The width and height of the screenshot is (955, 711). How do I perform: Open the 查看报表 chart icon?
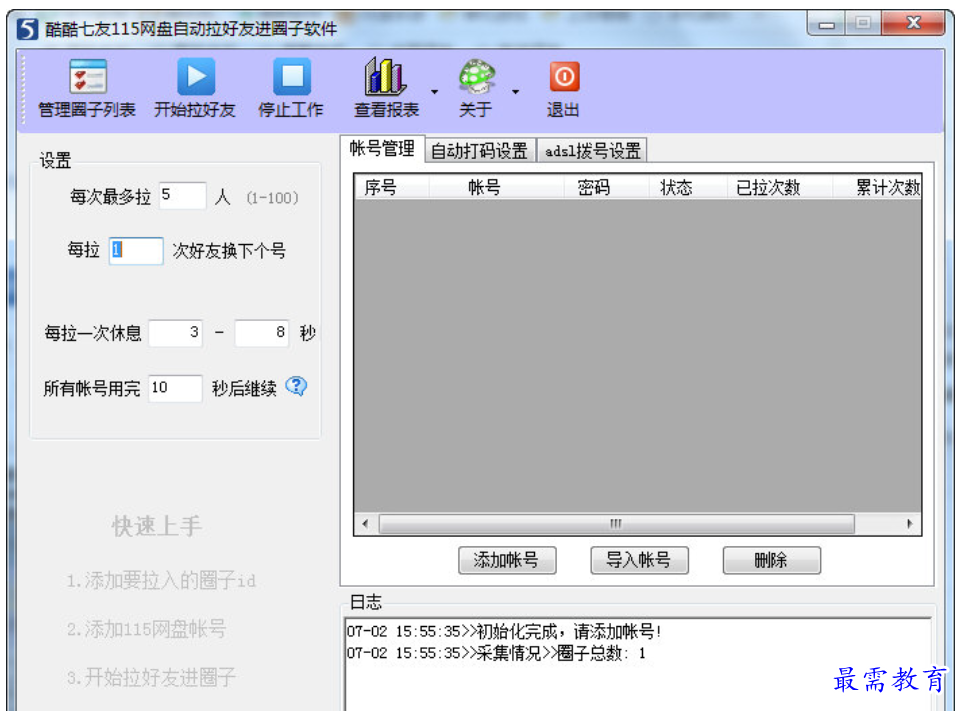tap(385, 76)
